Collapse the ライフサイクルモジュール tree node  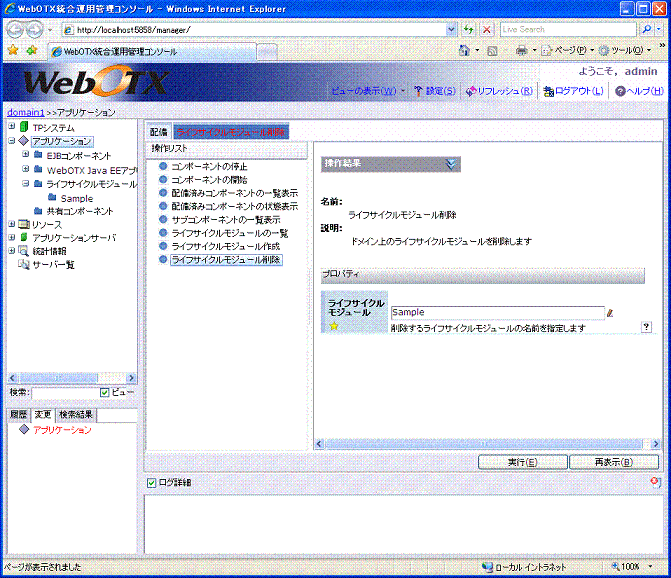(24, 184)
